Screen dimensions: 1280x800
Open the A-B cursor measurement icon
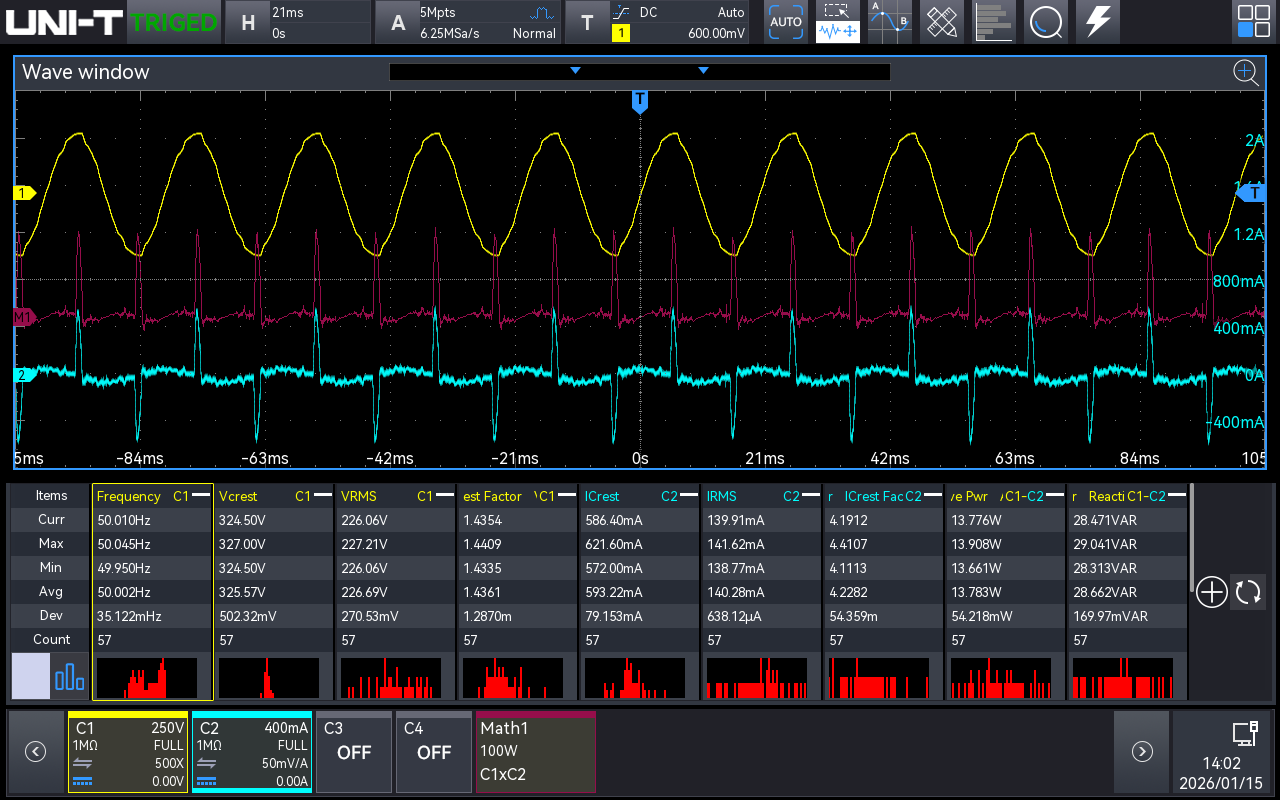pos(890,21)
